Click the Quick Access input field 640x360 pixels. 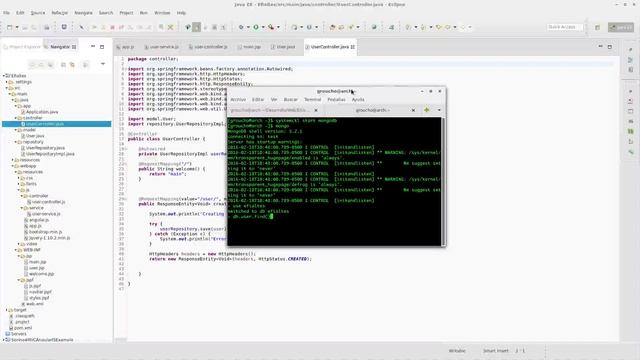(564, 27)
